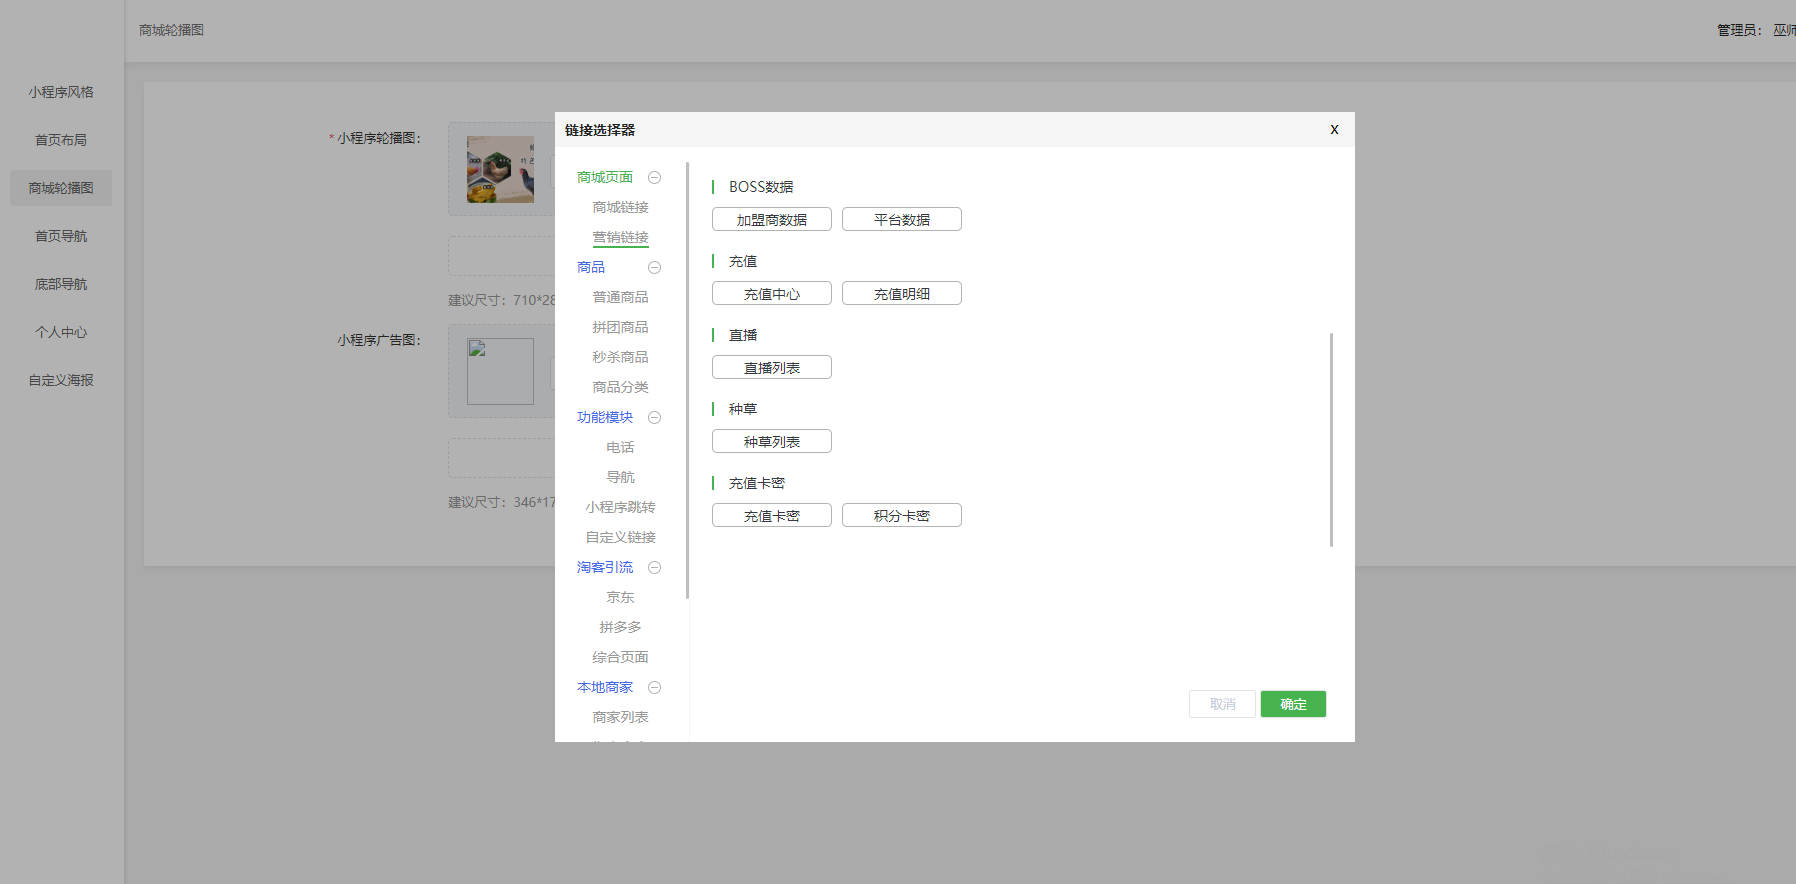The width and height of the screenshot is (1796, 884).
Task: Select the 充值中心 link button
Action: 771,294
